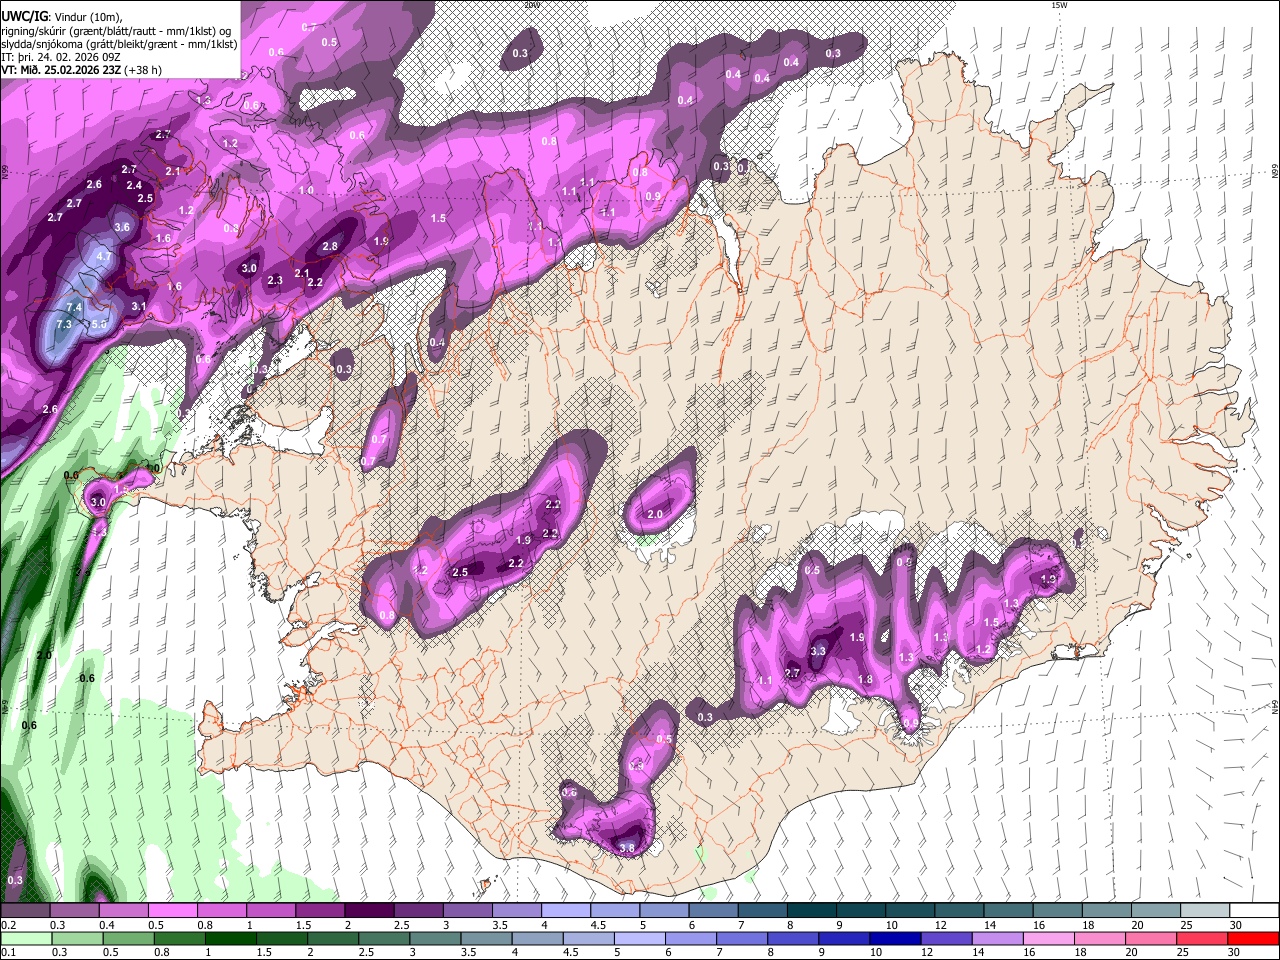The image size is (1280, 960).
Task: Click the 3.6 precipitation value label
Action: 122,228
